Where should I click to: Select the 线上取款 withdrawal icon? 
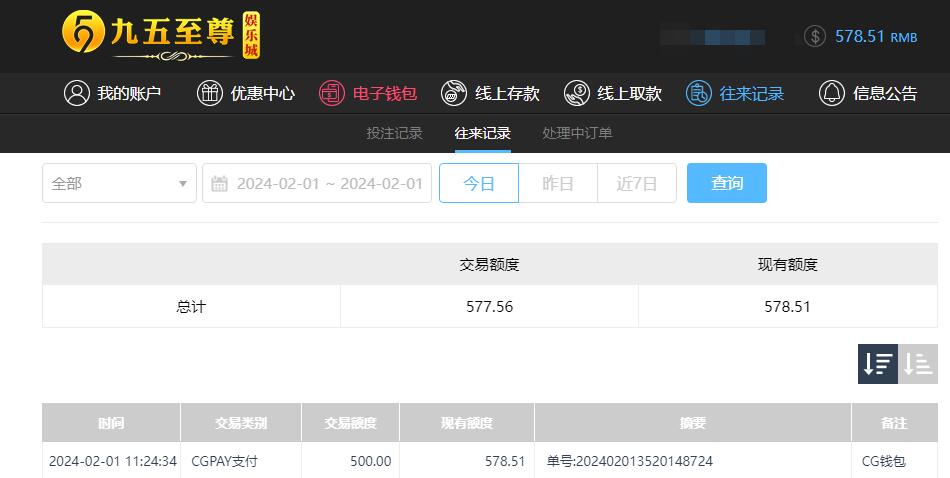pyautogui.click(x=577, y=93)
